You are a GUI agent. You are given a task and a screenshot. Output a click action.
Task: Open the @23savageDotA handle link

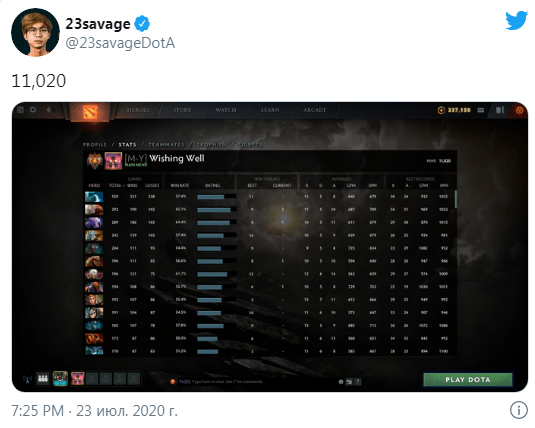(x=120, y=43)
